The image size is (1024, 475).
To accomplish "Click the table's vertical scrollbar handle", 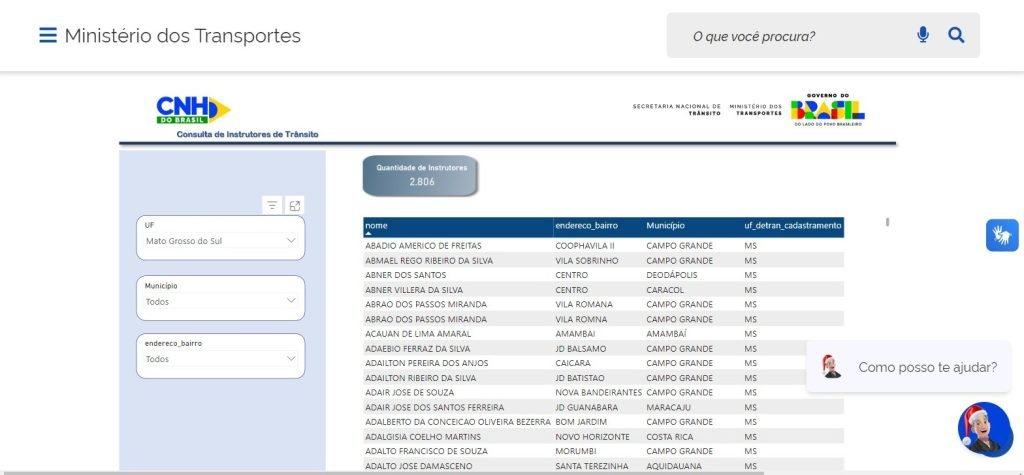I will click(x=887, y=222).
